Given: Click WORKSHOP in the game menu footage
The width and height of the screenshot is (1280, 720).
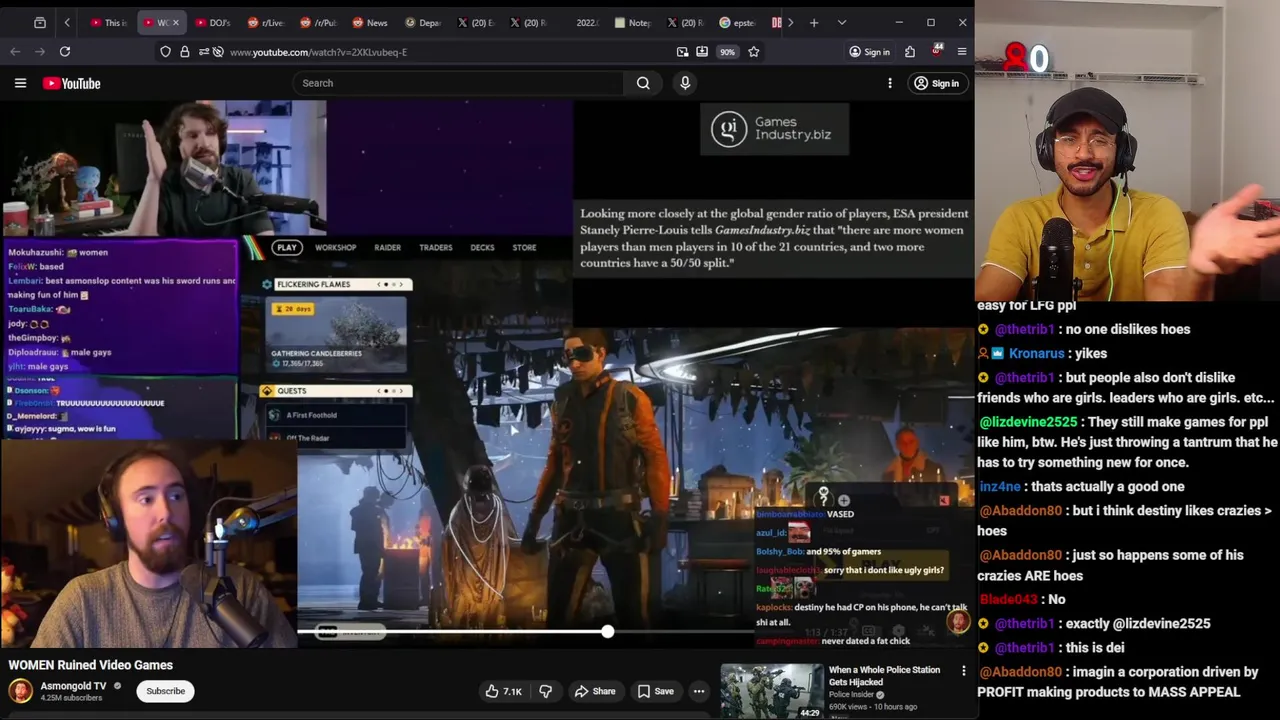Looking at the screenshot, I should coord(335,247).
